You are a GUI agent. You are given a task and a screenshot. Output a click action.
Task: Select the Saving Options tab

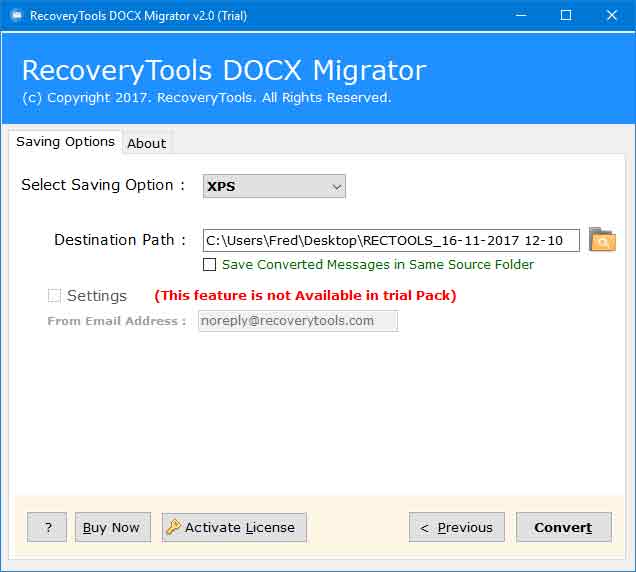[65, 142]
